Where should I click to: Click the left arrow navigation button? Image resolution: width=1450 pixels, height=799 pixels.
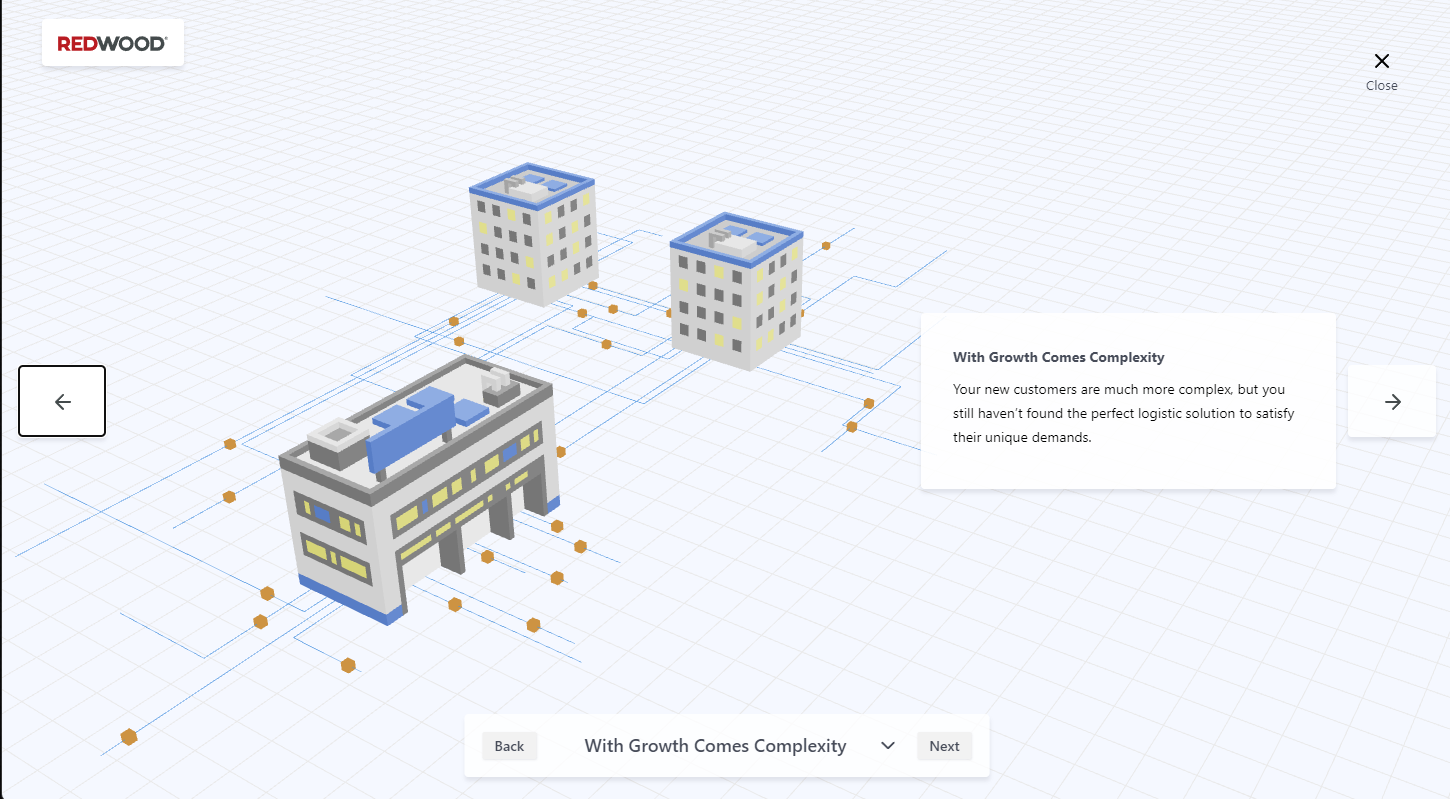62,401
